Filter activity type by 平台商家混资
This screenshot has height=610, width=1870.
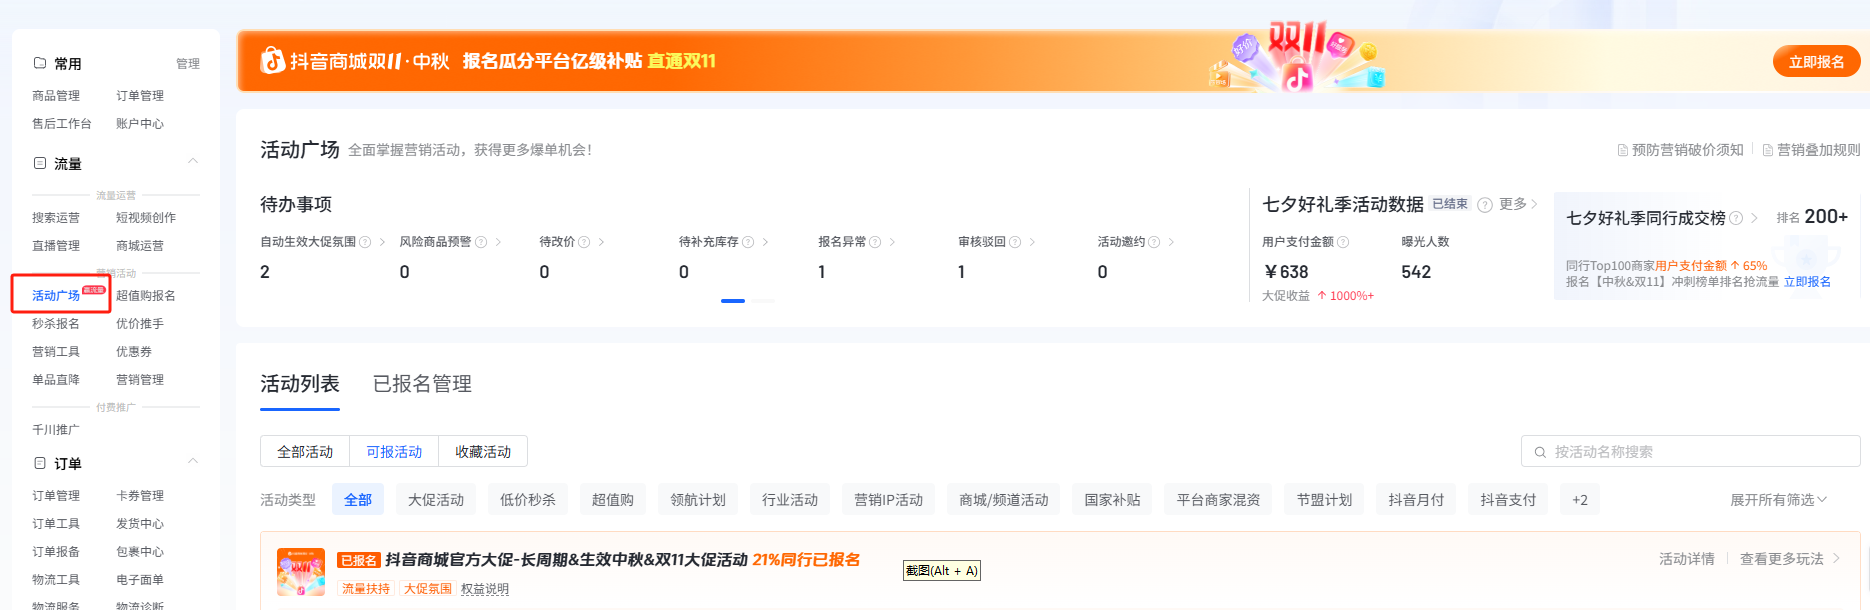click(1219, 500)
